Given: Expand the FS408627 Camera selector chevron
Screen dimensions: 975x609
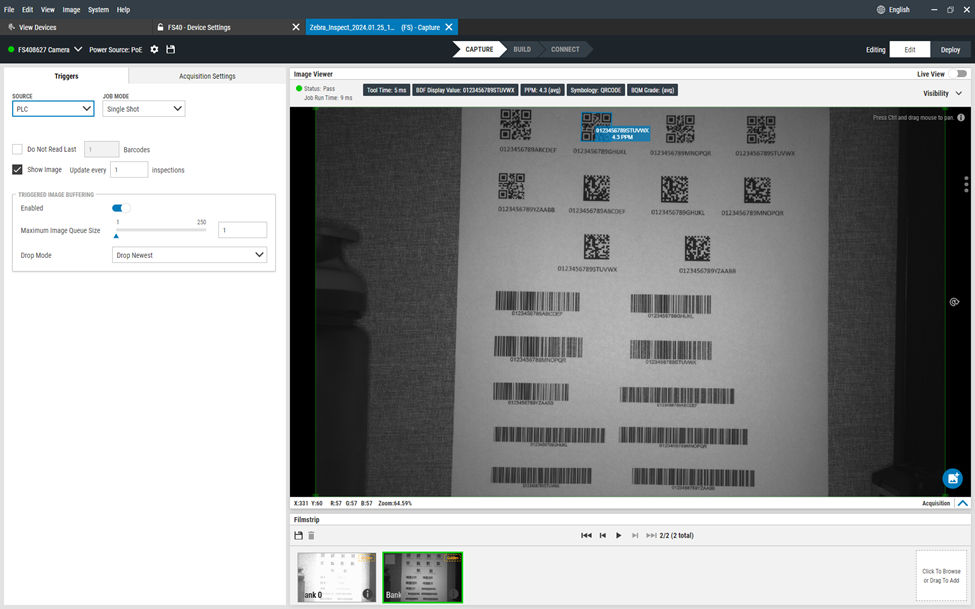Looking at the screenshot, I should tap(78, 49).
